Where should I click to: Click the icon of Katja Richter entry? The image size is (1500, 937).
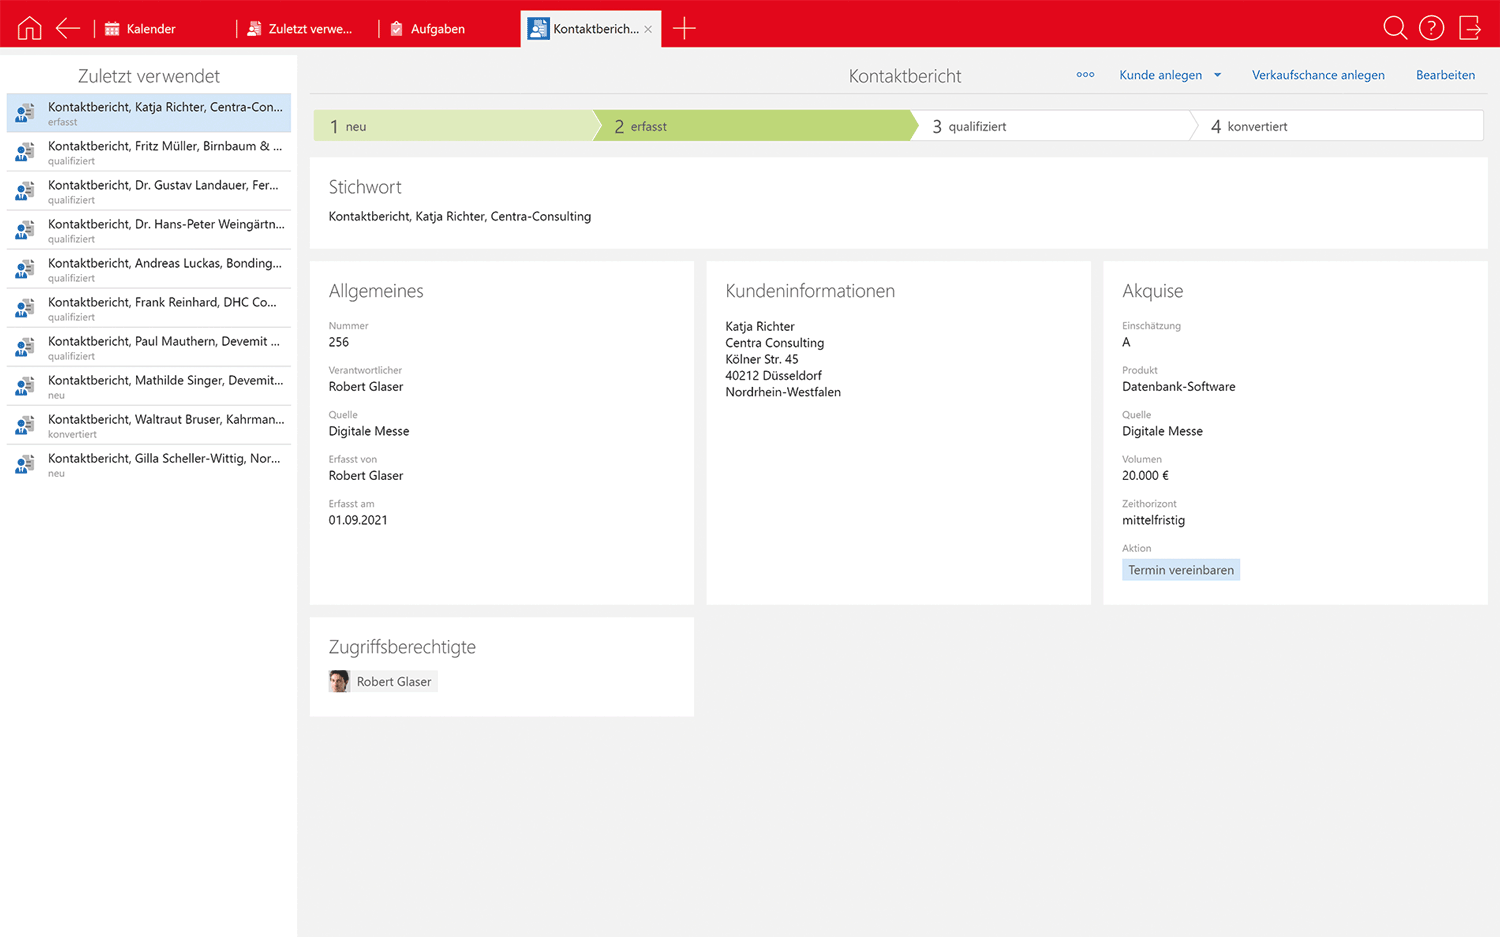click(x=25, y=113)
